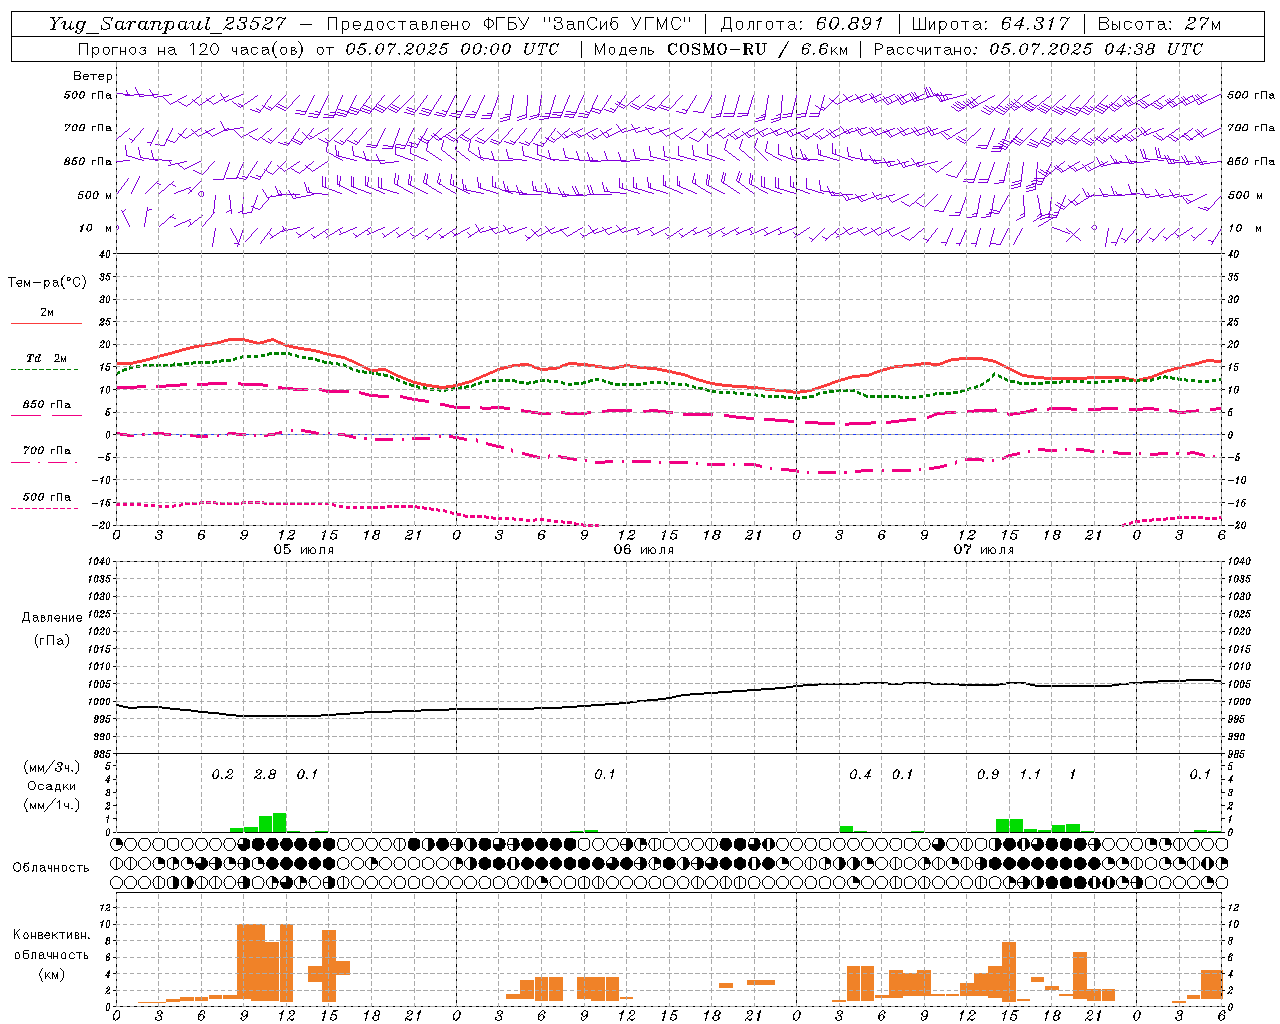This screenshot has height=1024, width=1280.
Task: Click the station title Yug_Saranpaul_23527
Action: (168, 24)
